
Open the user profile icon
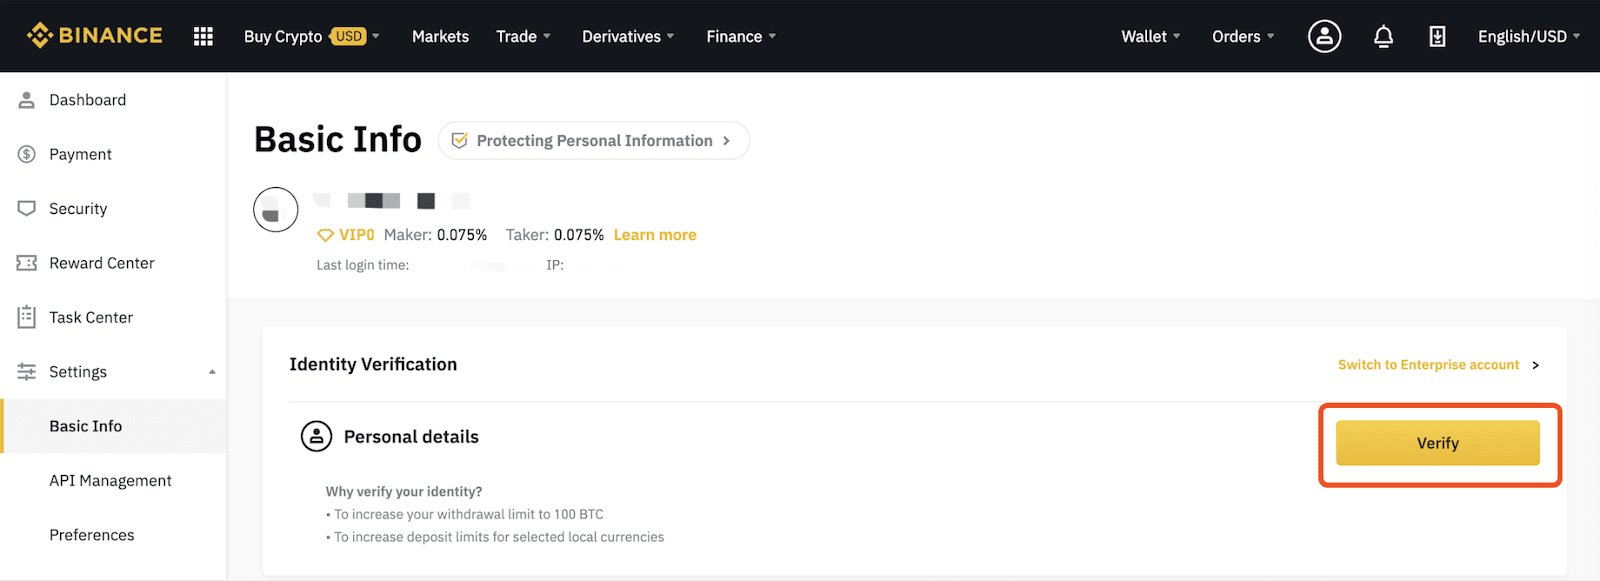[1324, 36]
